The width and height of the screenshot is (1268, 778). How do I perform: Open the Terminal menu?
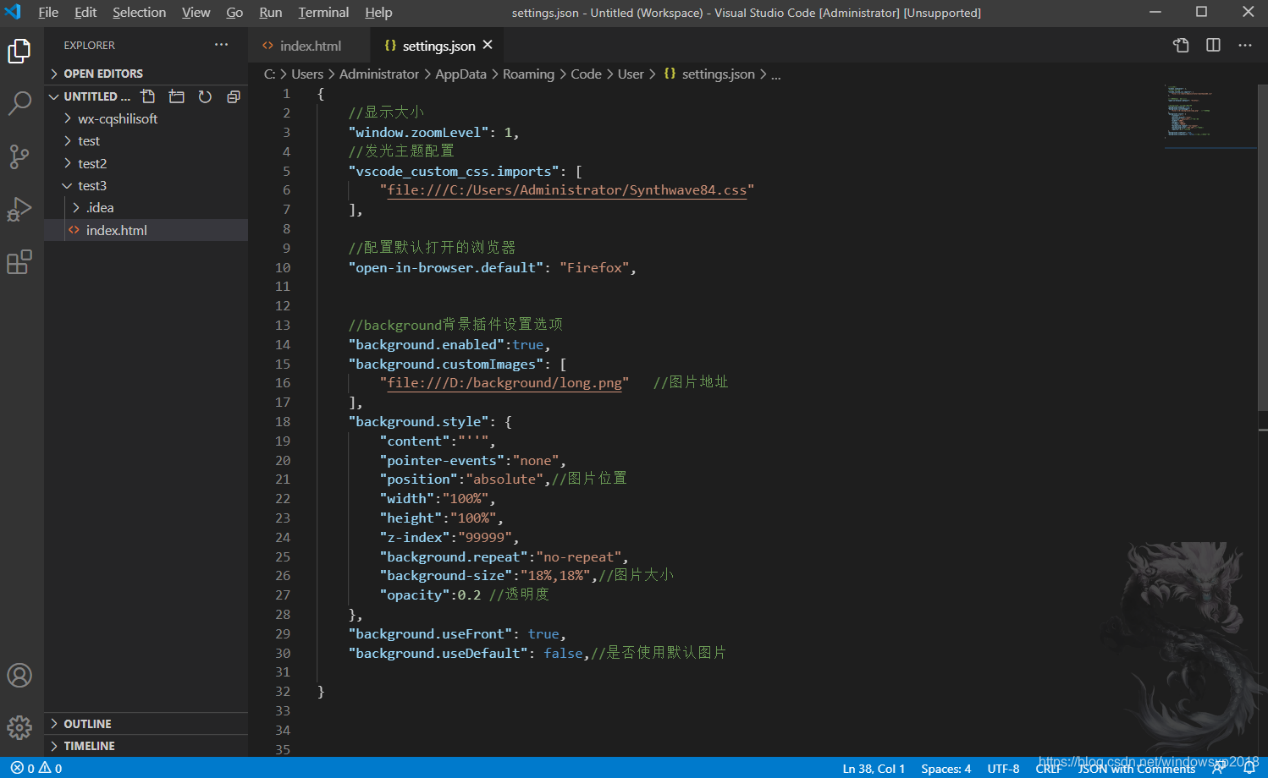[x=323, y=13]
